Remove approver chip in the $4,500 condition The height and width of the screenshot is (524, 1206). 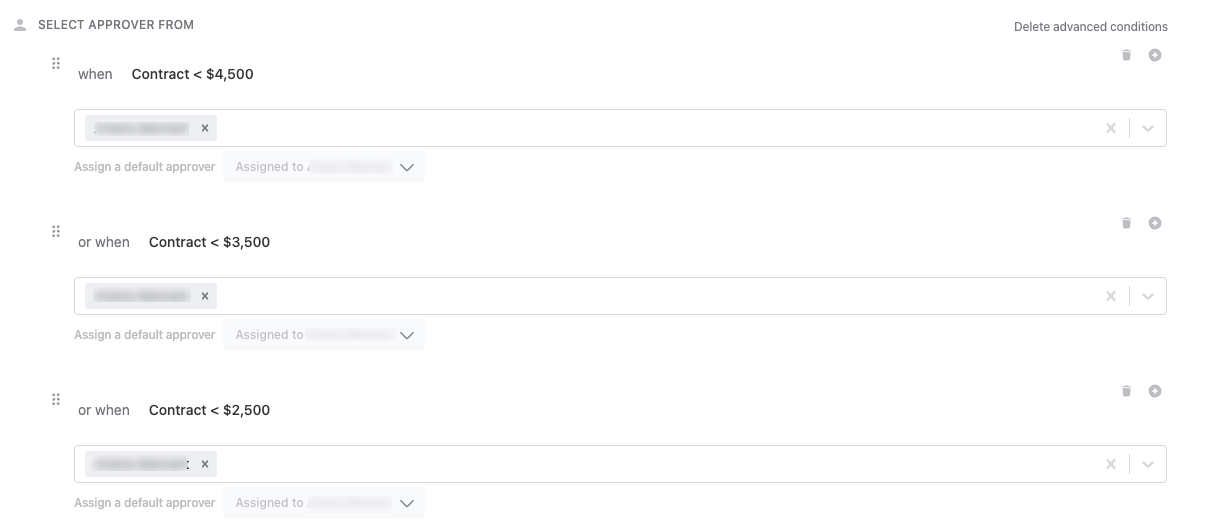205,128
